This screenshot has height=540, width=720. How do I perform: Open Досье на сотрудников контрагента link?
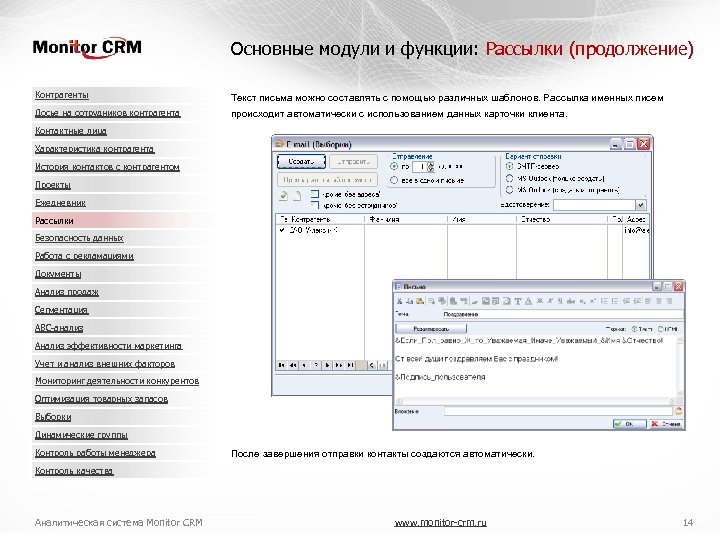click(107, 113)
